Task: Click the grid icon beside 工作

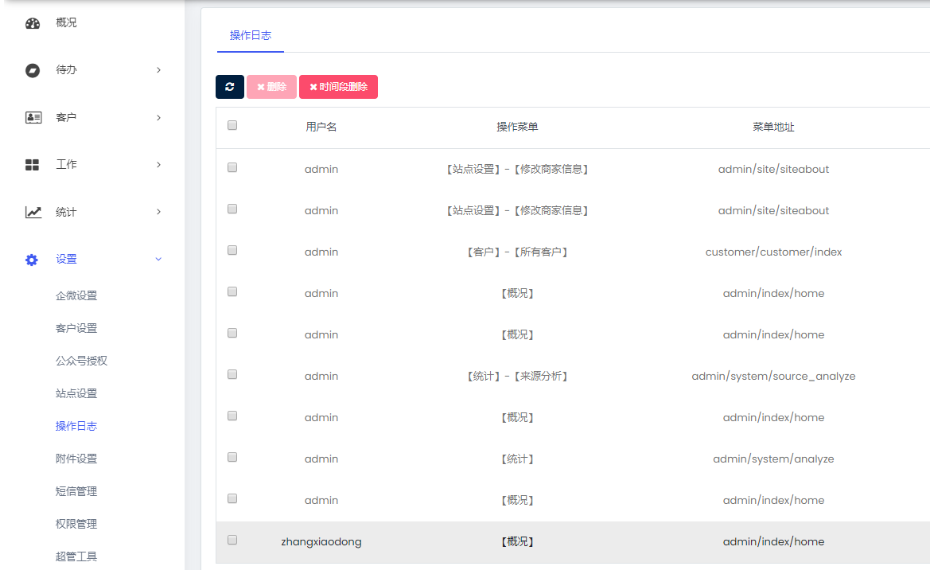Action: 32,165
